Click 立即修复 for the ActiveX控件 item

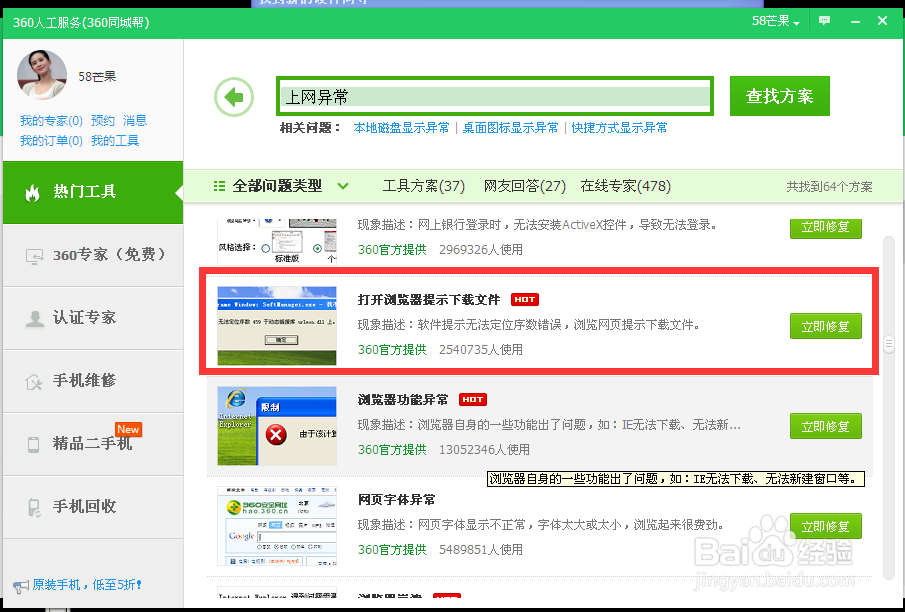[826, 228]
